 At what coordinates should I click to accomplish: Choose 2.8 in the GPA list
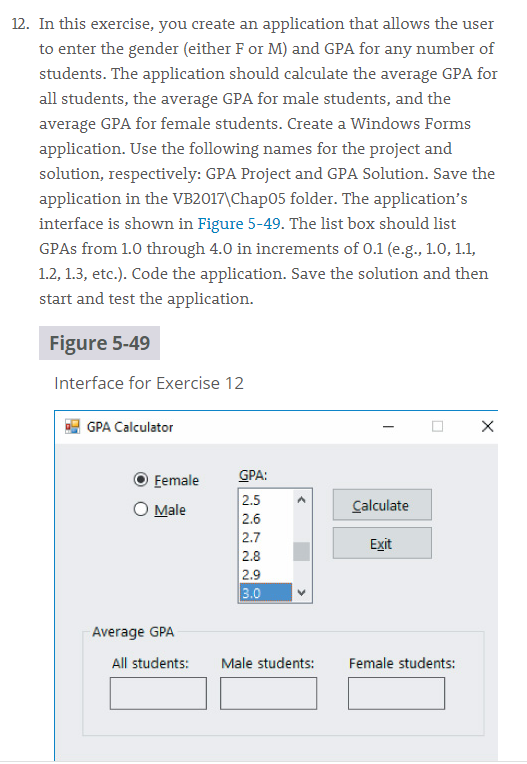266,555
